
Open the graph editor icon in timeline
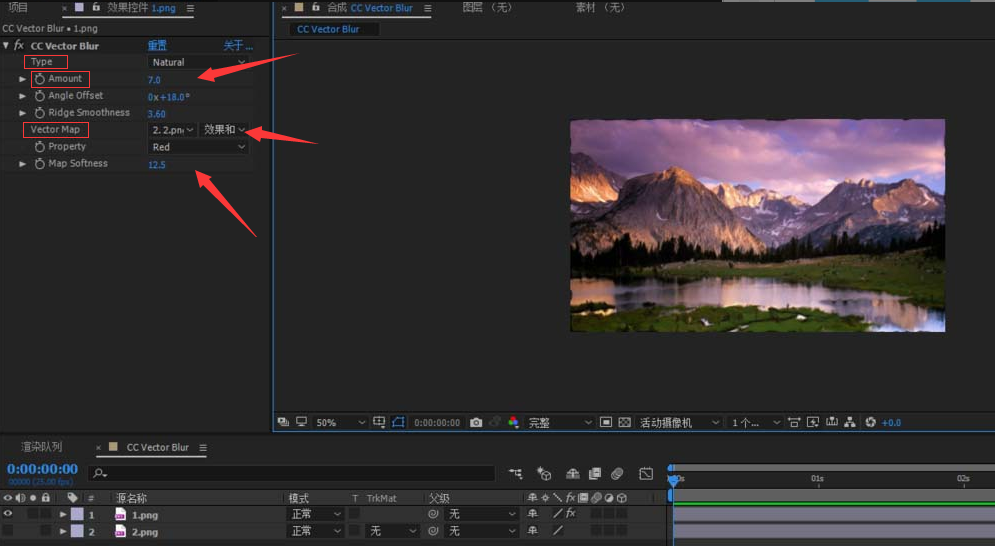point(646,474)
